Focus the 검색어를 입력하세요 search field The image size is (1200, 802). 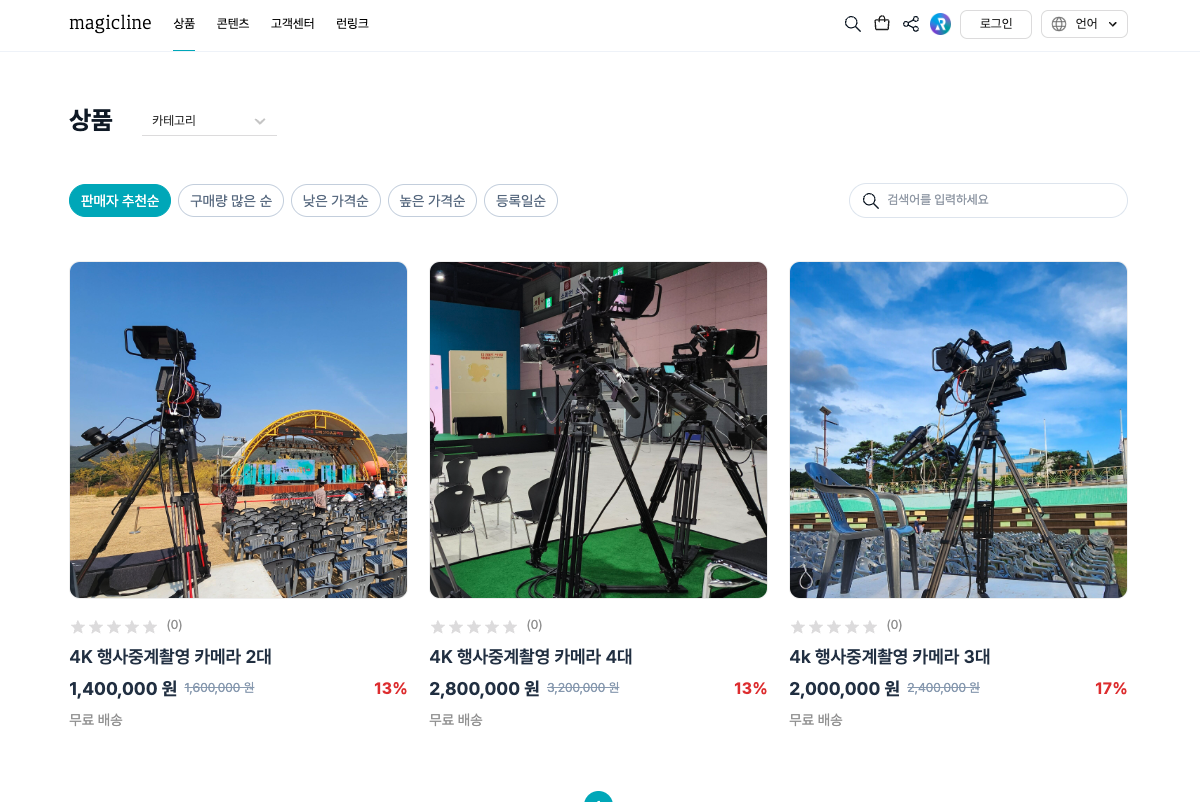[x=988, y=200]
